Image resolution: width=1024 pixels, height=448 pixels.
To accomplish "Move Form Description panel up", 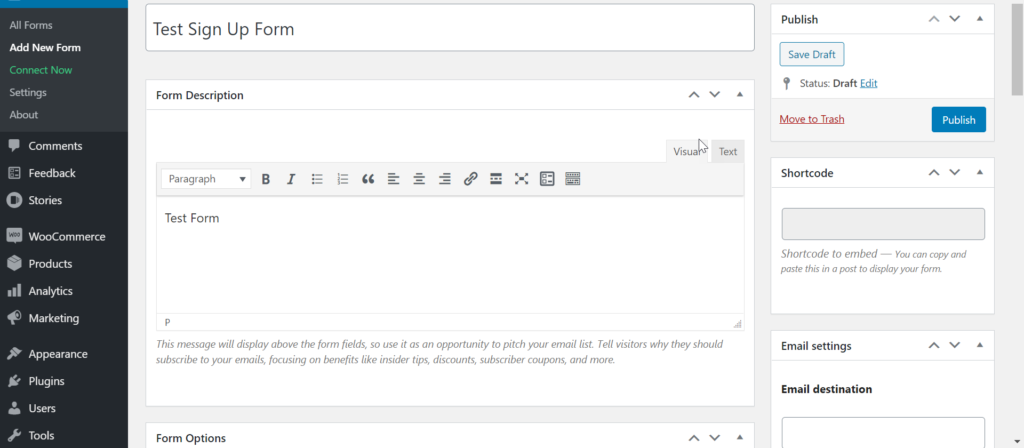I will coord(694,95).
